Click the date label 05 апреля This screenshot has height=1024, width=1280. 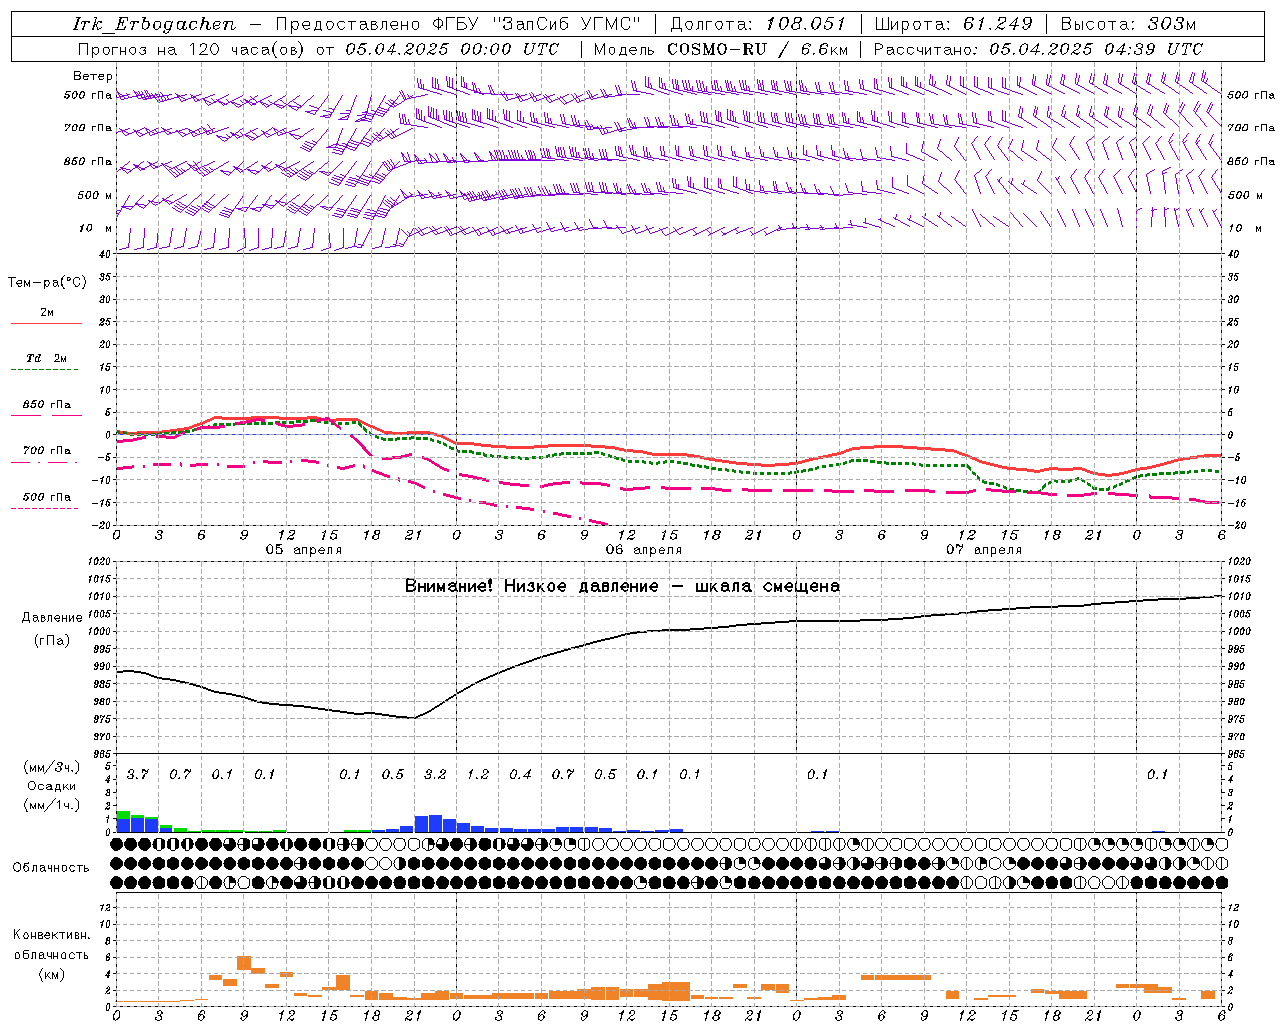[303, 550]
